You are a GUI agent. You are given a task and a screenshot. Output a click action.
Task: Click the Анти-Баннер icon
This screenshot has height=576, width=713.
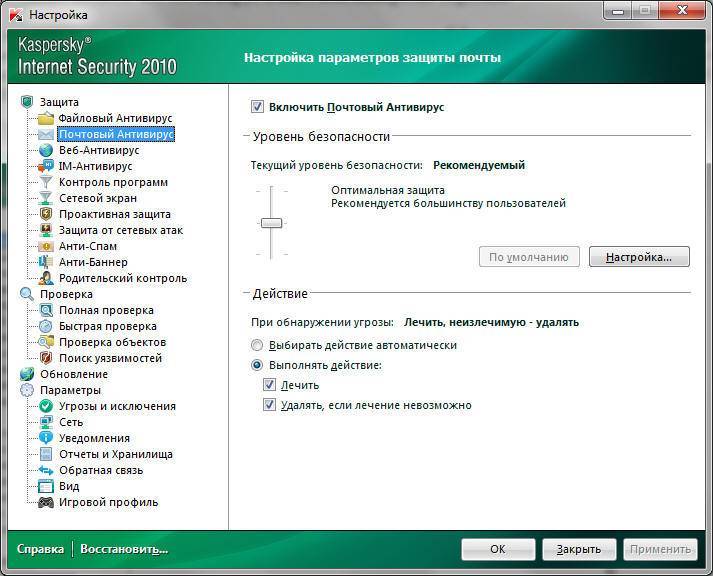pyautogui.click(x=45, y=262)
